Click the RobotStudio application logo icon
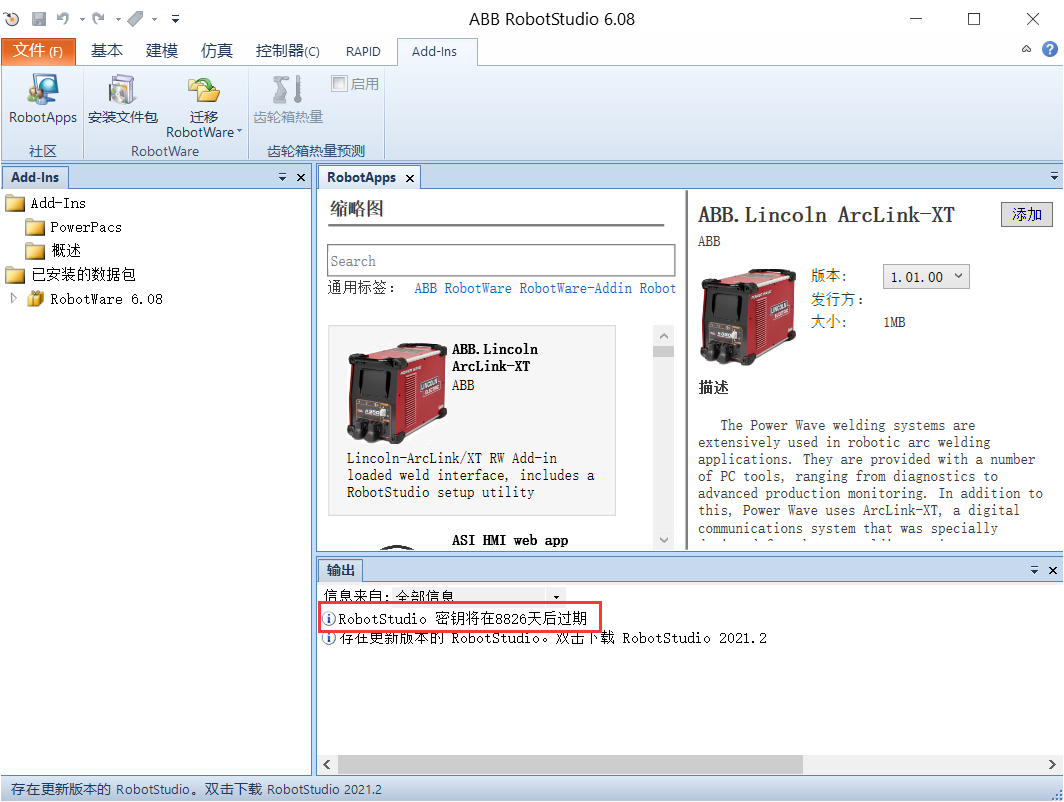Viewport: 1064px width, 802px height. tap(12, 19)
